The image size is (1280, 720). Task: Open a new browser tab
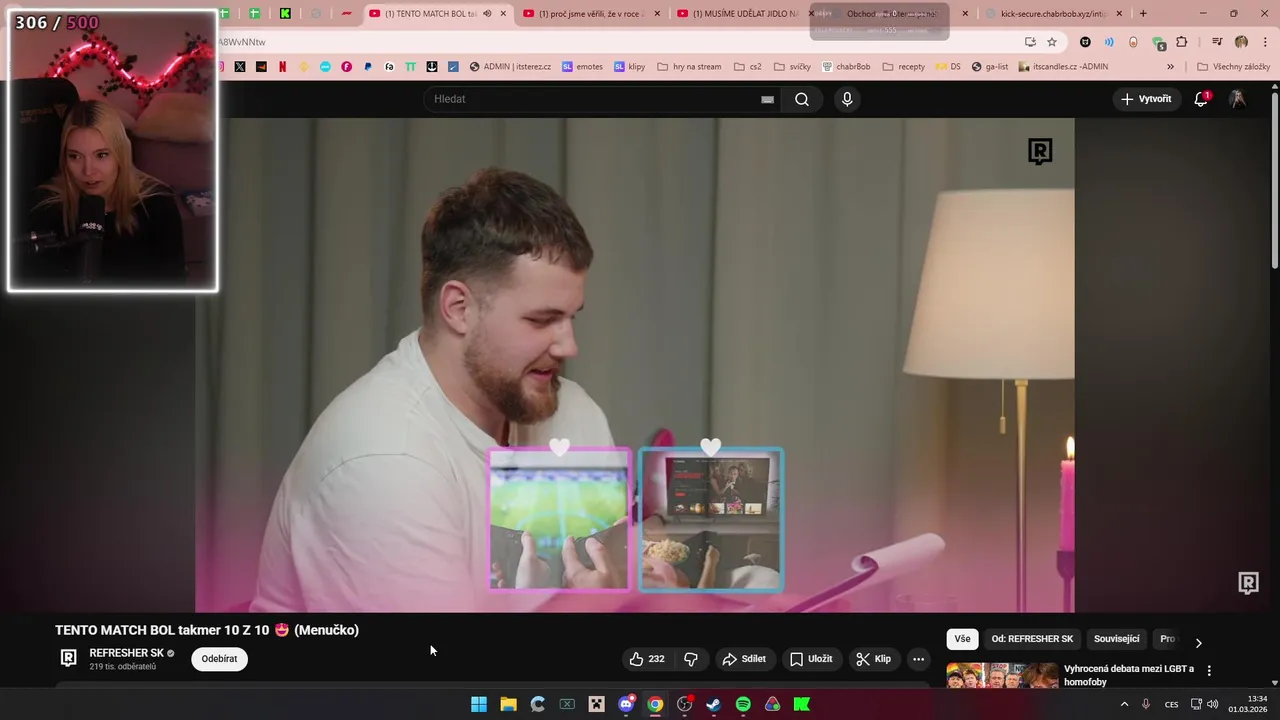1143,13
